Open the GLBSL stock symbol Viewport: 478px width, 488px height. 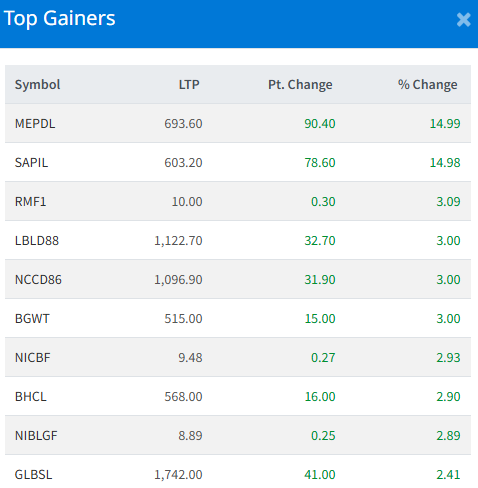pyautogui.click(x=33, y=475)
